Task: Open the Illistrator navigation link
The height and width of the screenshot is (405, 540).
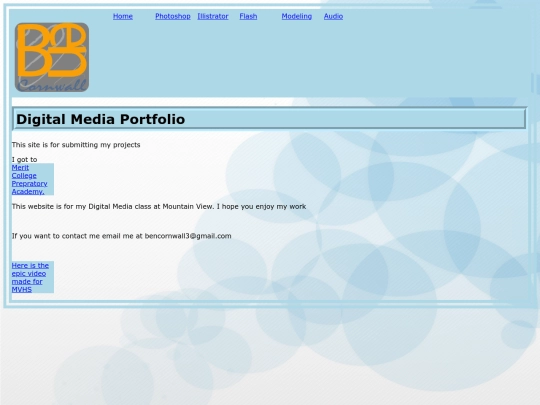Action: tap(213, 16)
